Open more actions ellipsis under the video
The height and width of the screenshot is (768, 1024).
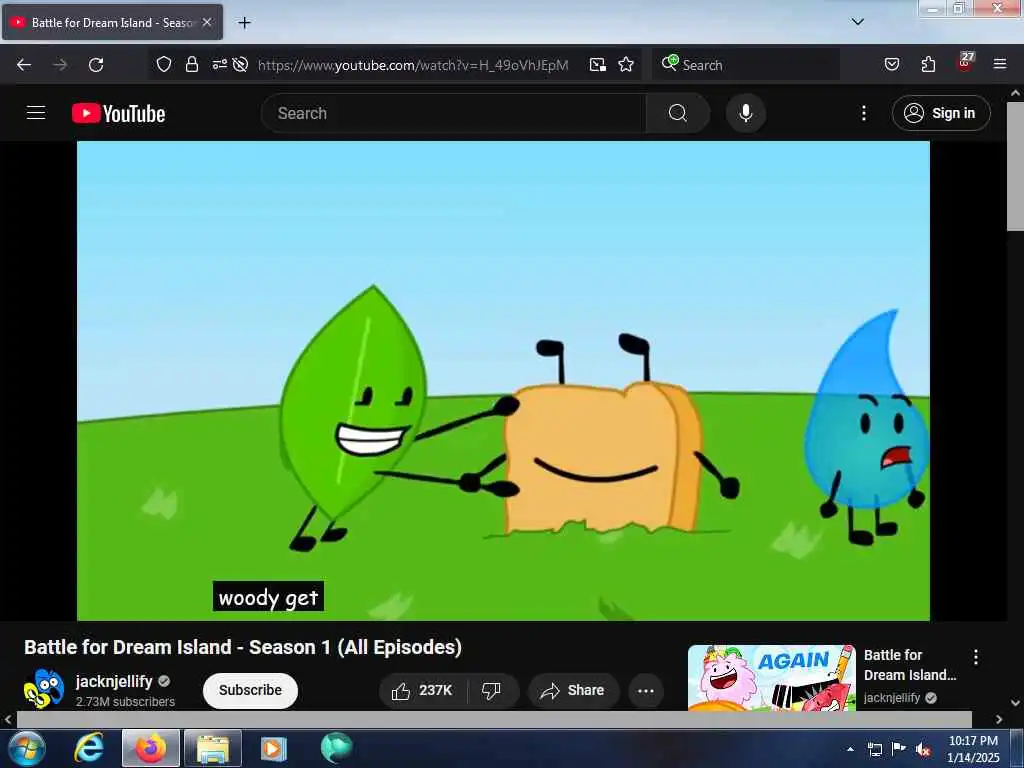coord(646,691)
